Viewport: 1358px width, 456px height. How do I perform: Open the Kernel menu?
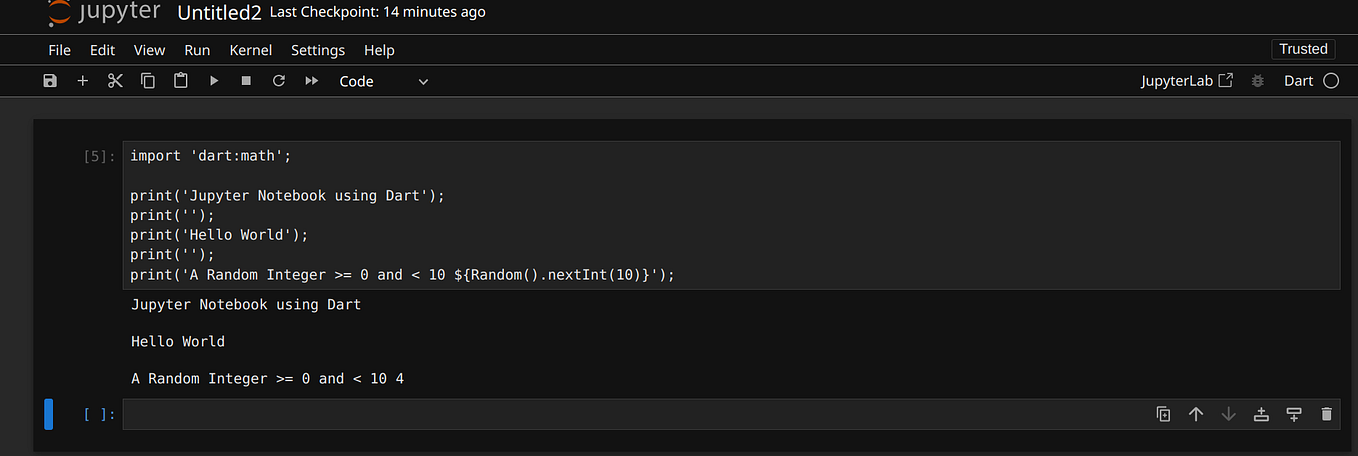(250, 50)
